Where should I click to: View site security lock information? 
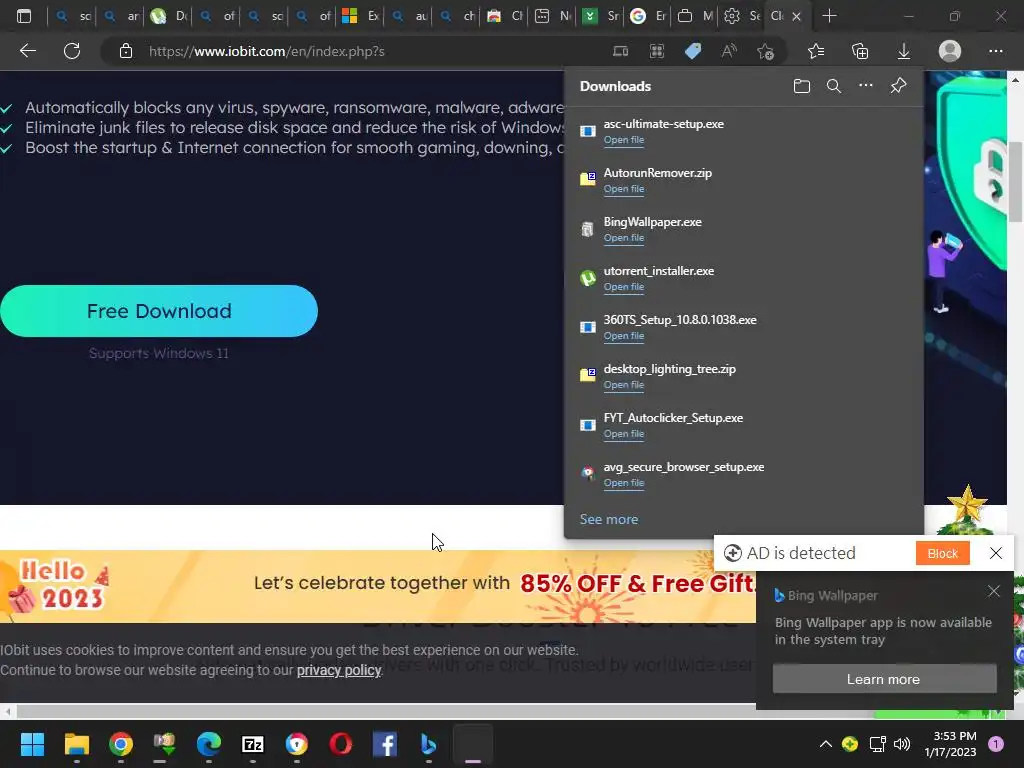pos(125,51)
